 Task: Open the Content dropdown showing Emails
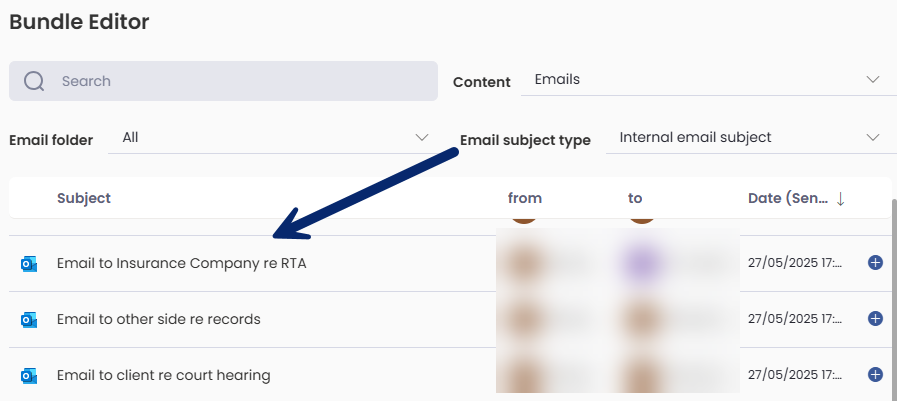click(x=709, y=80)
